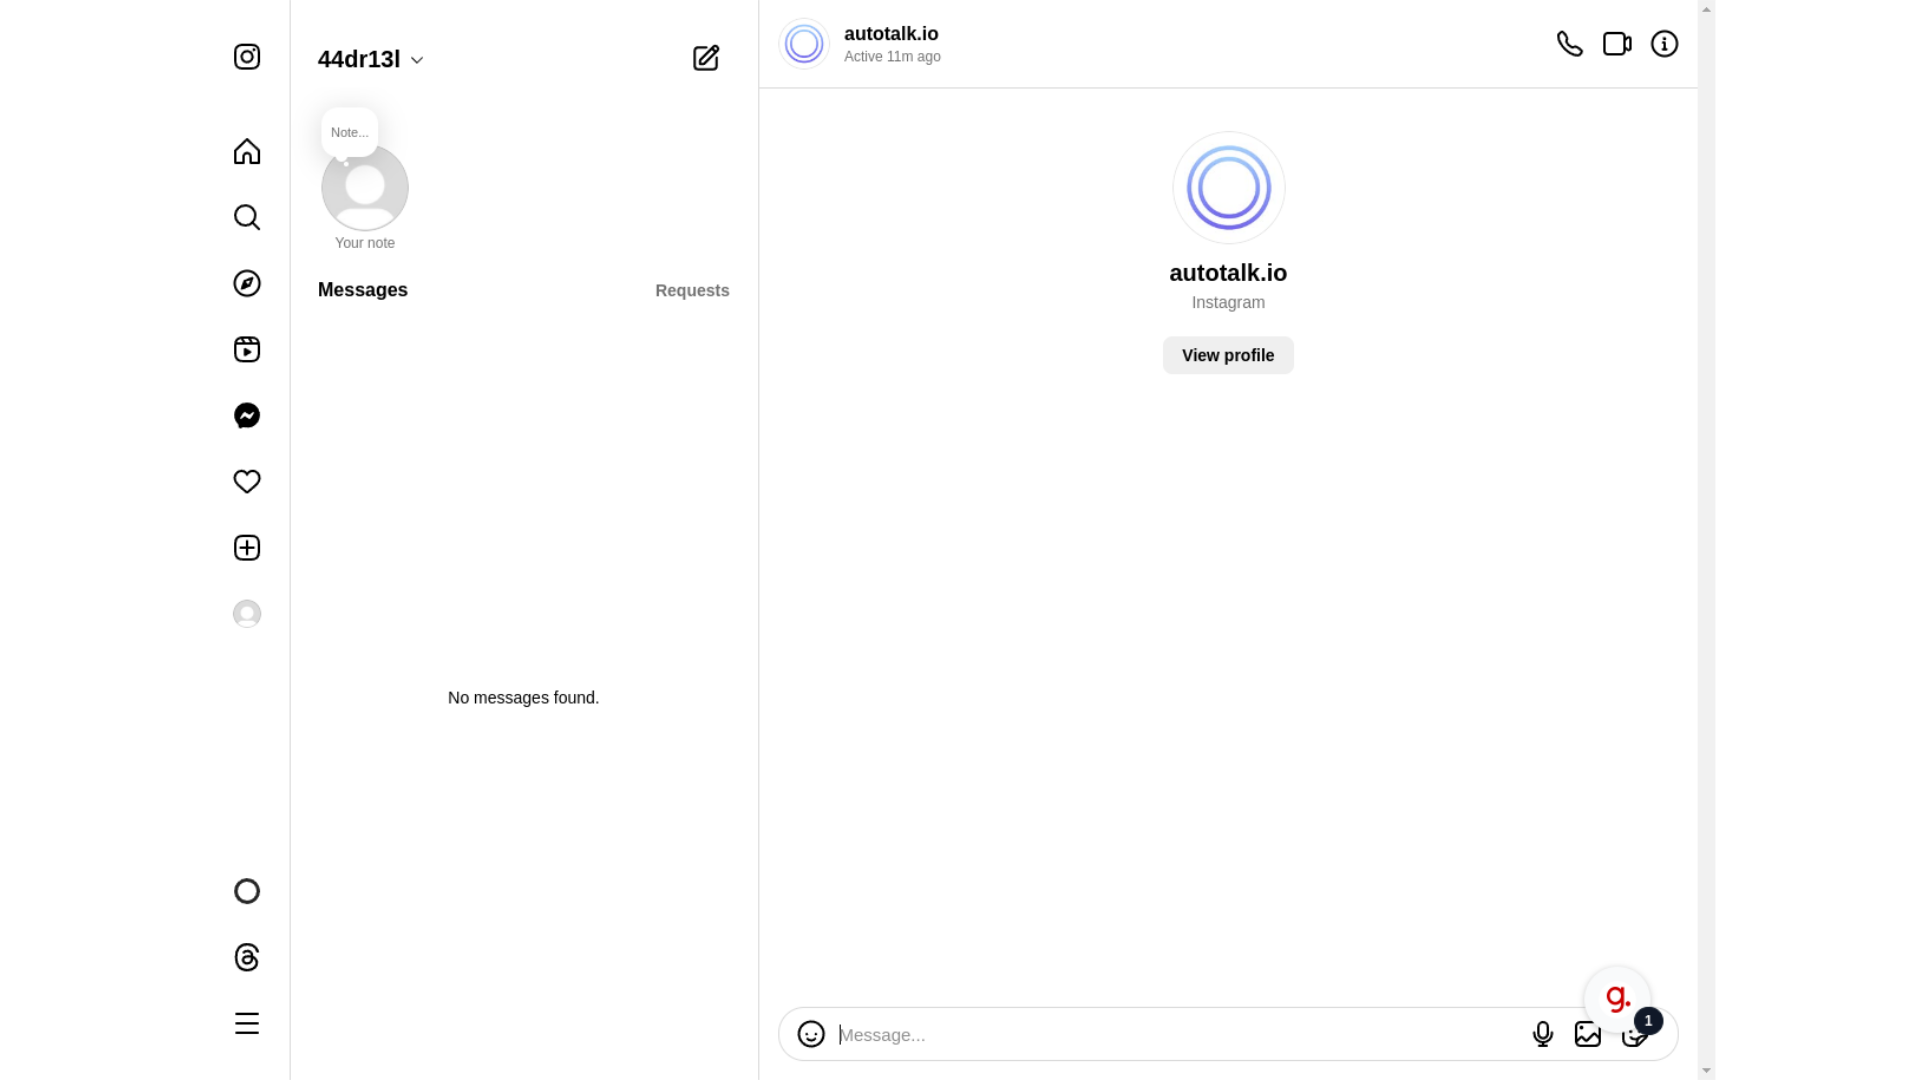1920x1080 pixels.
Task: Open your profile from the sidebar avatar
Action: tap(247, 613)
